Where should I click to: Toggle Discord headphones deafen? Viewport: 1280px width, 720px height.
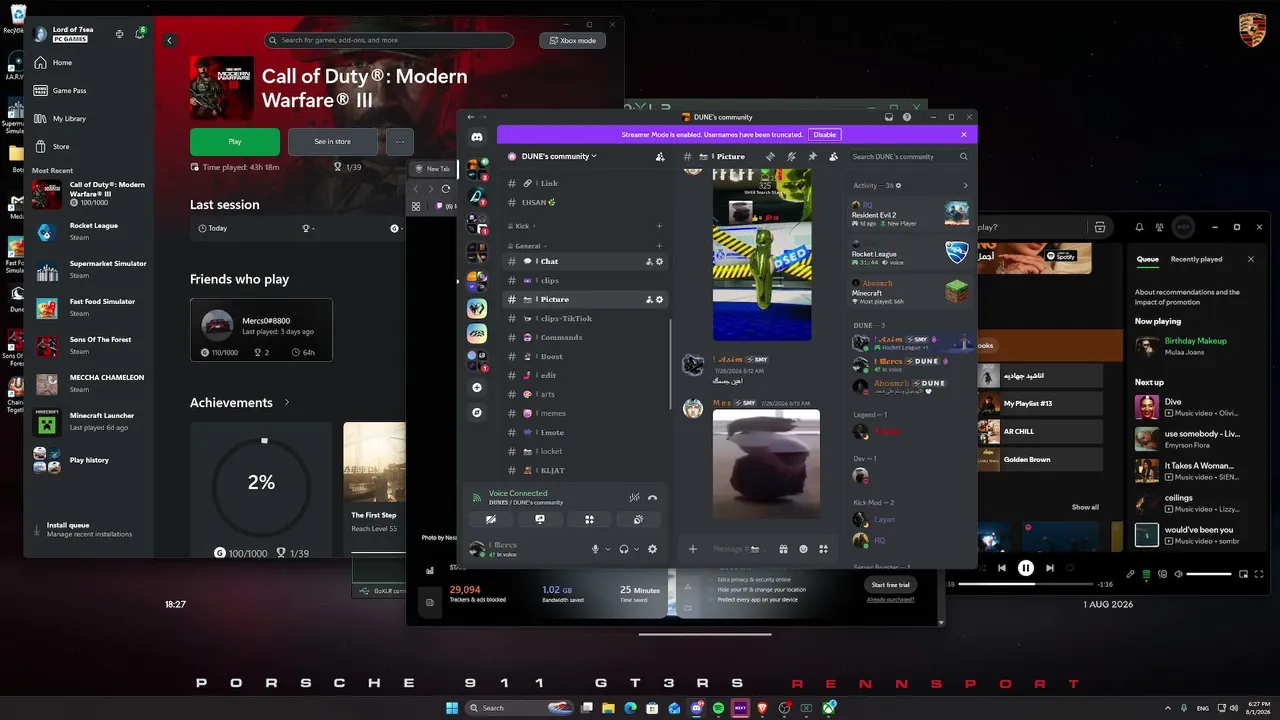tap(624, 549)
